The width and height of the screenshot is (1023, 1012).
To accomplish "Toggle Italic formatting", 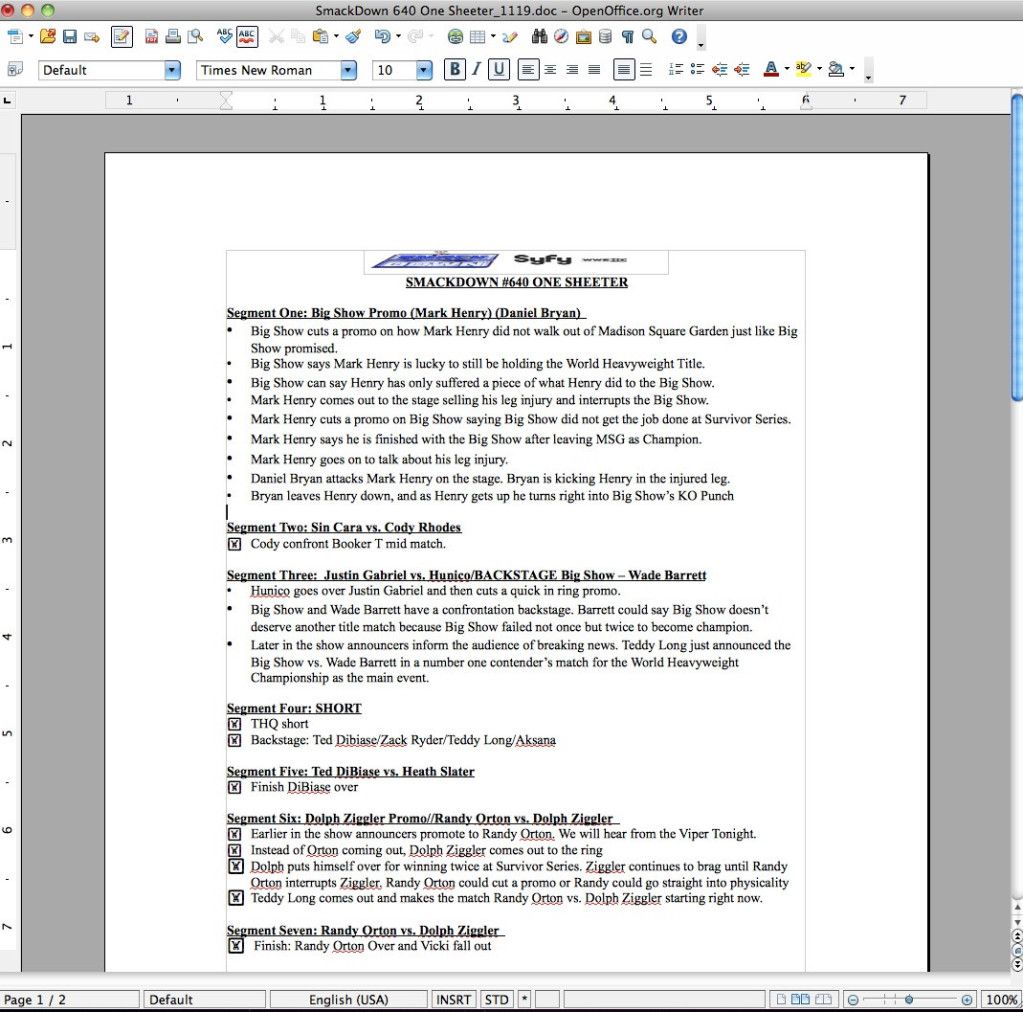I will pyautogui.click(x=476, y=70).
